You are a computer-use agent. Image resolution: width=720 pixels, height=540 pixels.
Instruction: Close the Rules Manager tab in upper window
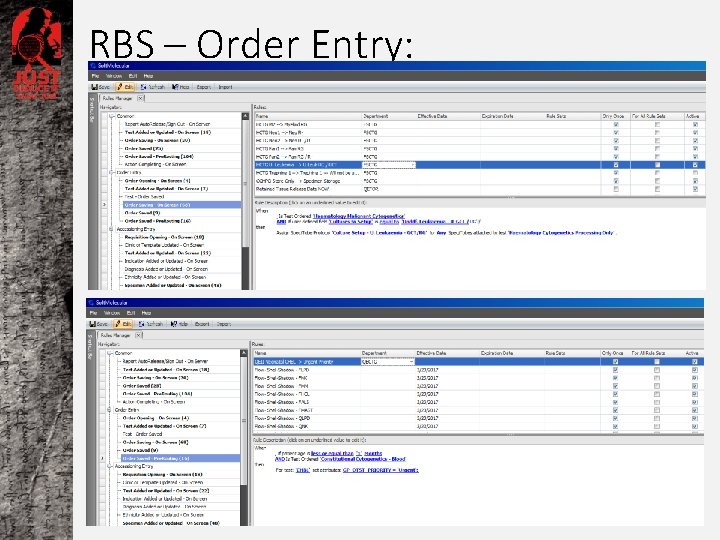click(140, 98)
